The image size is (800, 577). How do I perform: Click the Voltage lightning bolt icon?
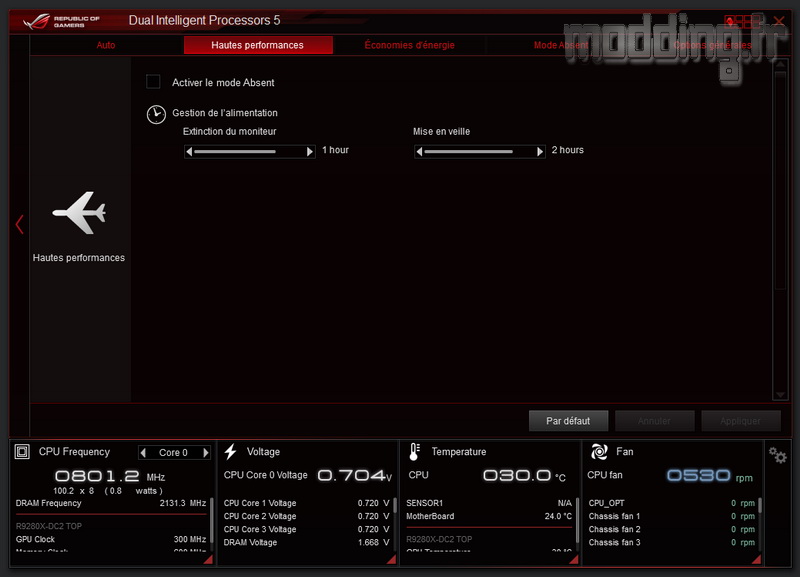(231, 451)
